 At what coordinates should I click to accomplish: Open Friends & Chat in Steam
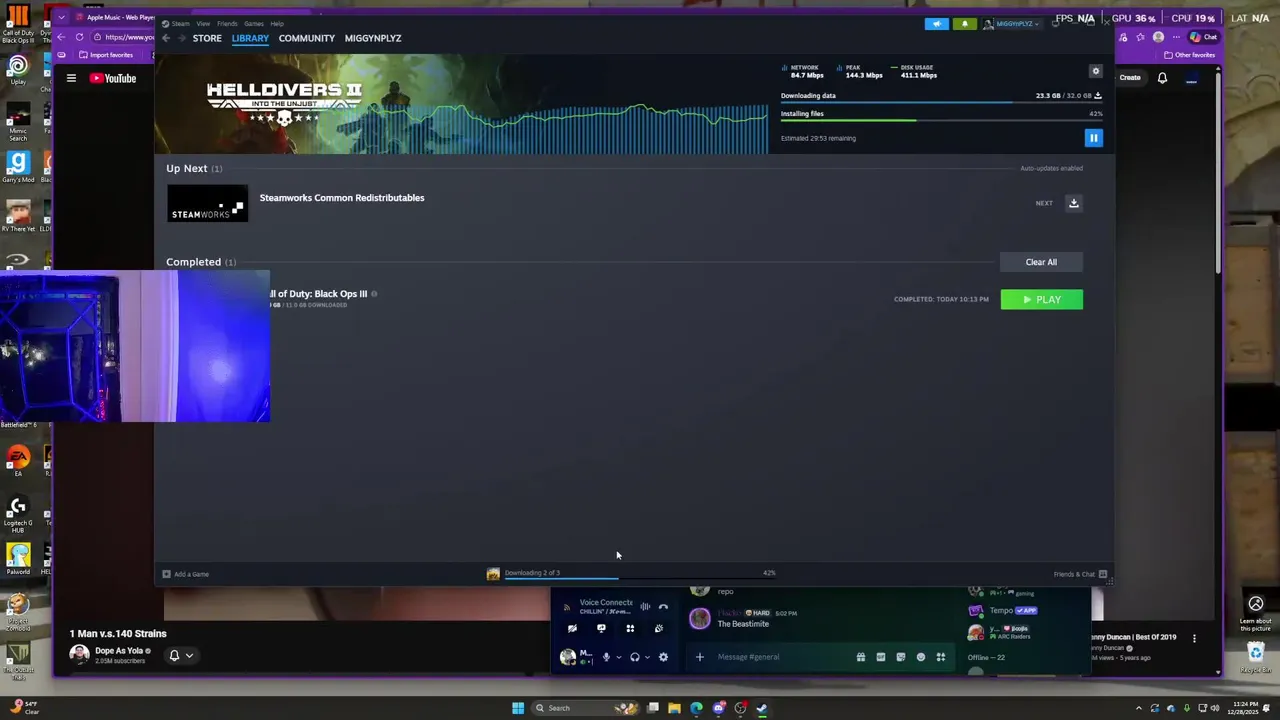1080,574
